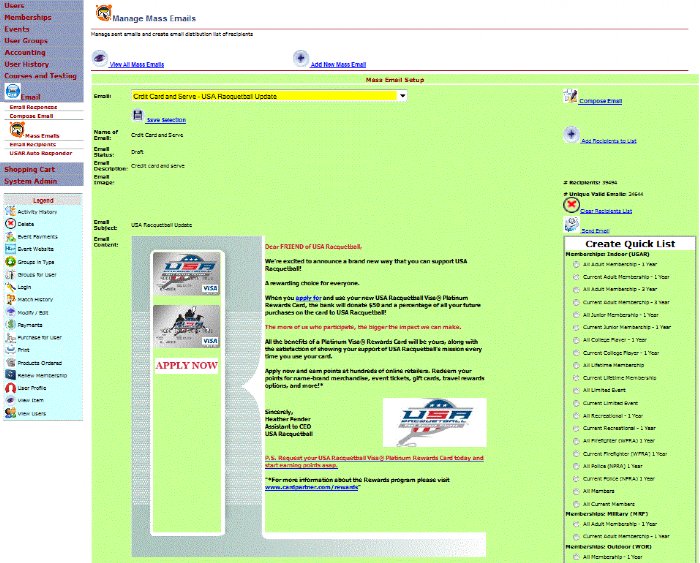Screen dimensions: 700x563
Task: Open the Accounting sidebar menu
Action: click(25, 52)
